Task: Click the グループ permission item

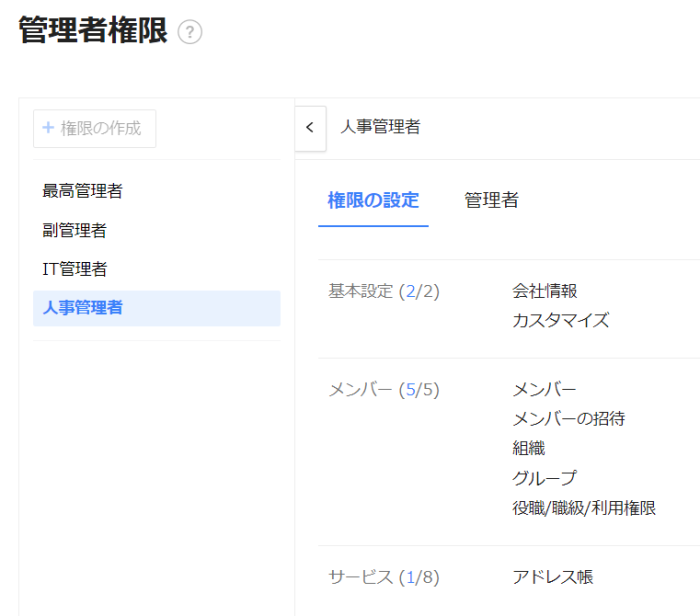Action: tap(545, 478)
